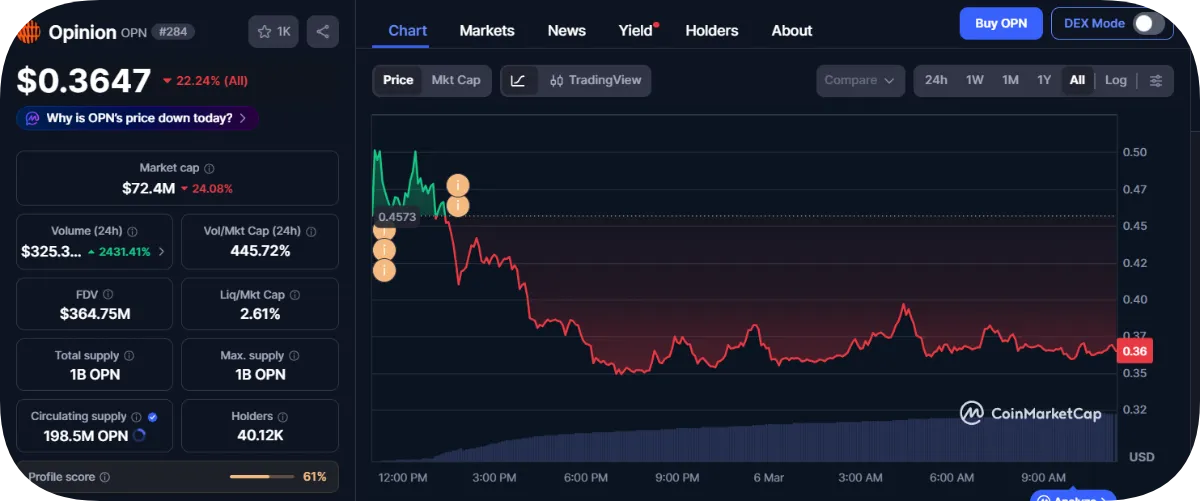Open the Yield tab

click(636, 30)
